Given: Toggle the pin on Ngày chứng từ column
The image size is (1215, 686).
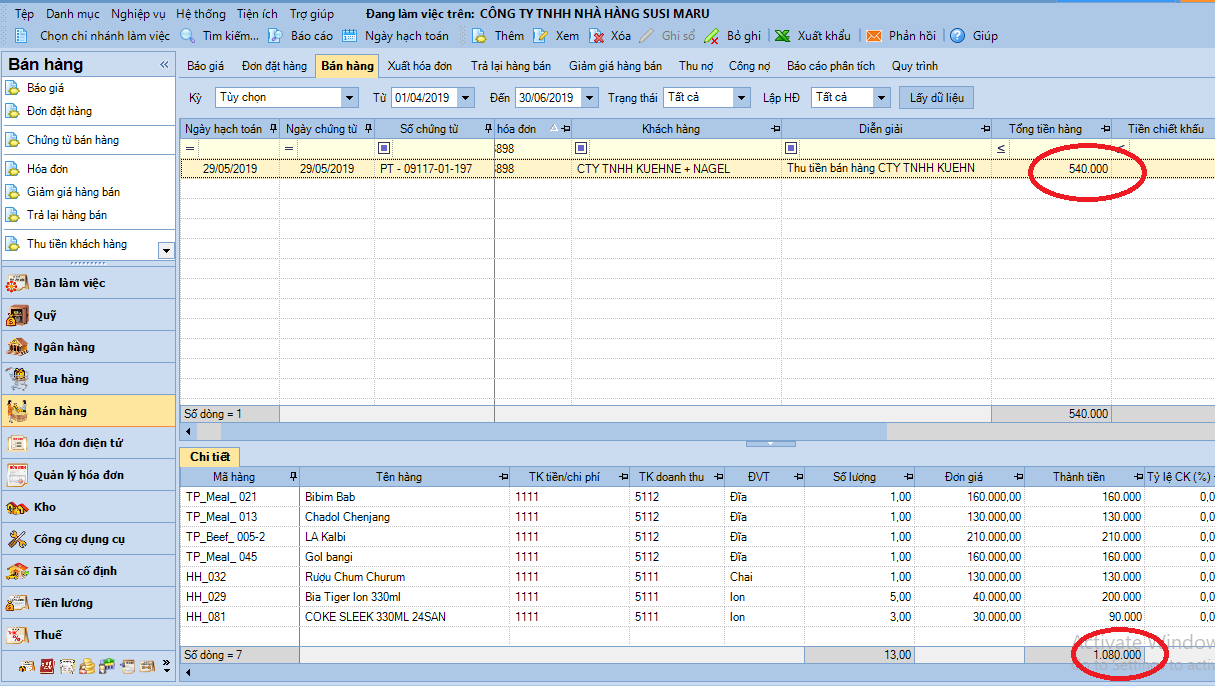Looking at the screenshot, I should pos(368,129).
